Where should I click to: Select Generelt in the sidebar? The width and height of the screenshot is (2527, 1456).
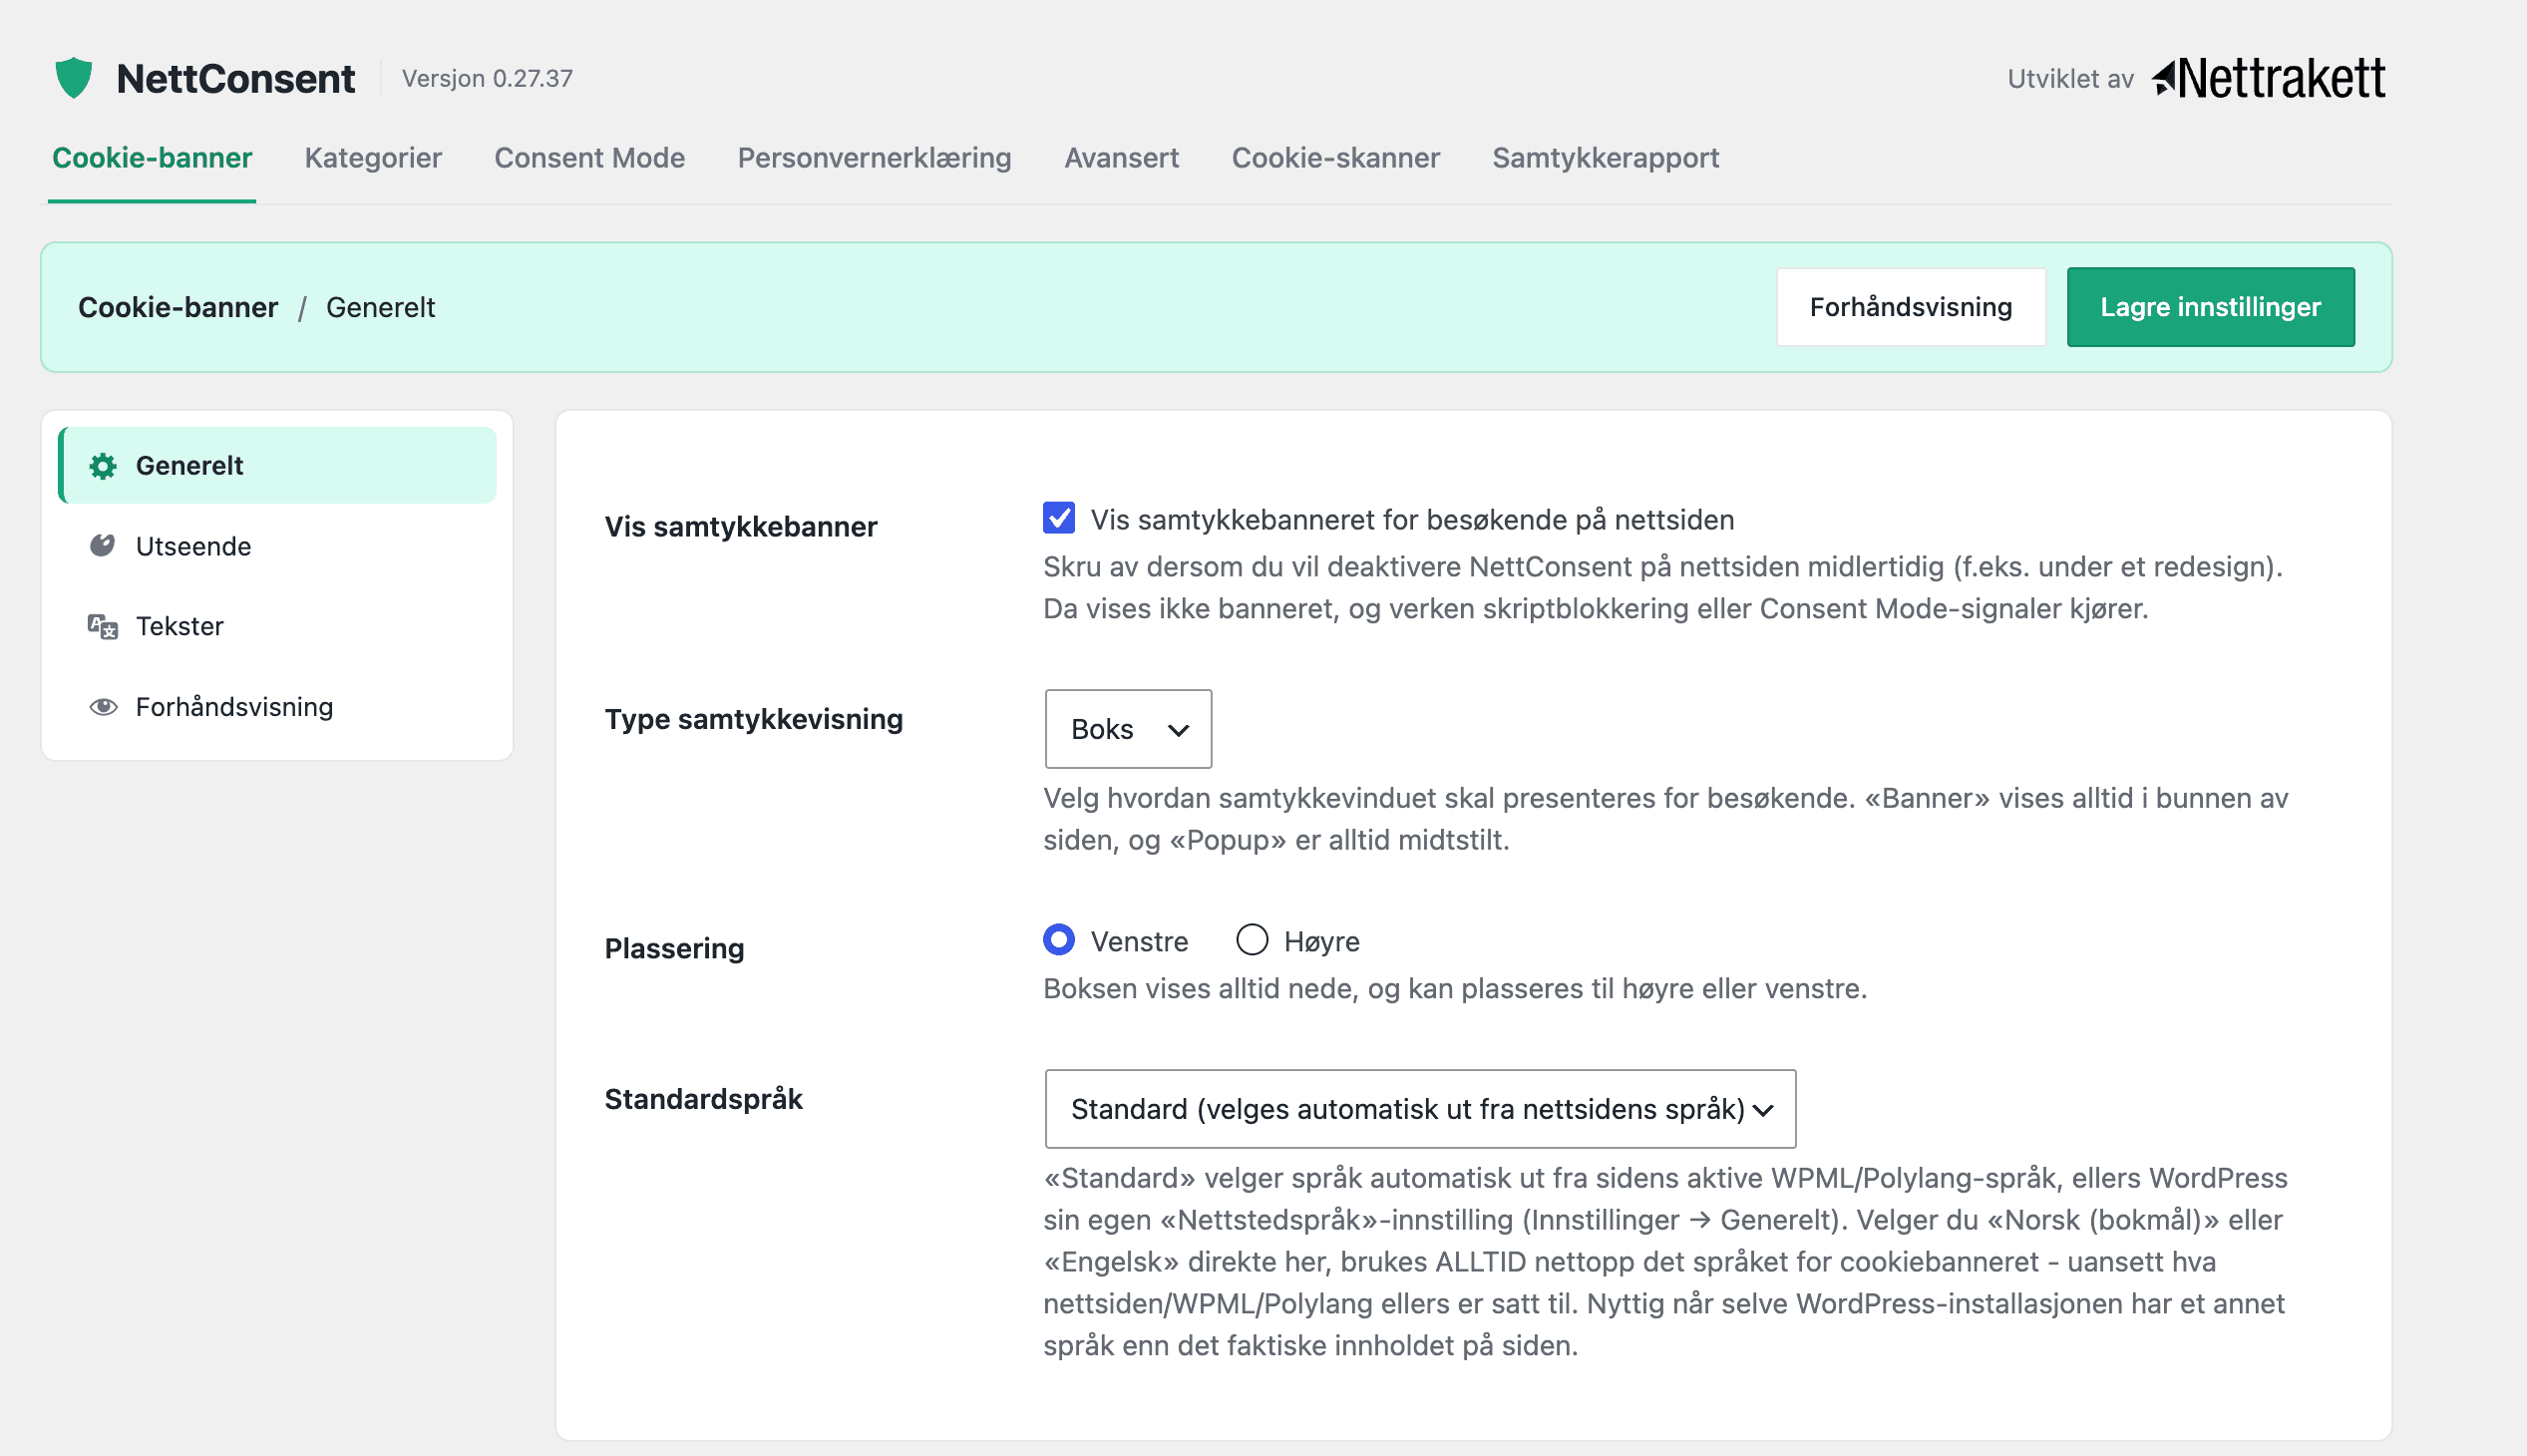coord(277,466)
